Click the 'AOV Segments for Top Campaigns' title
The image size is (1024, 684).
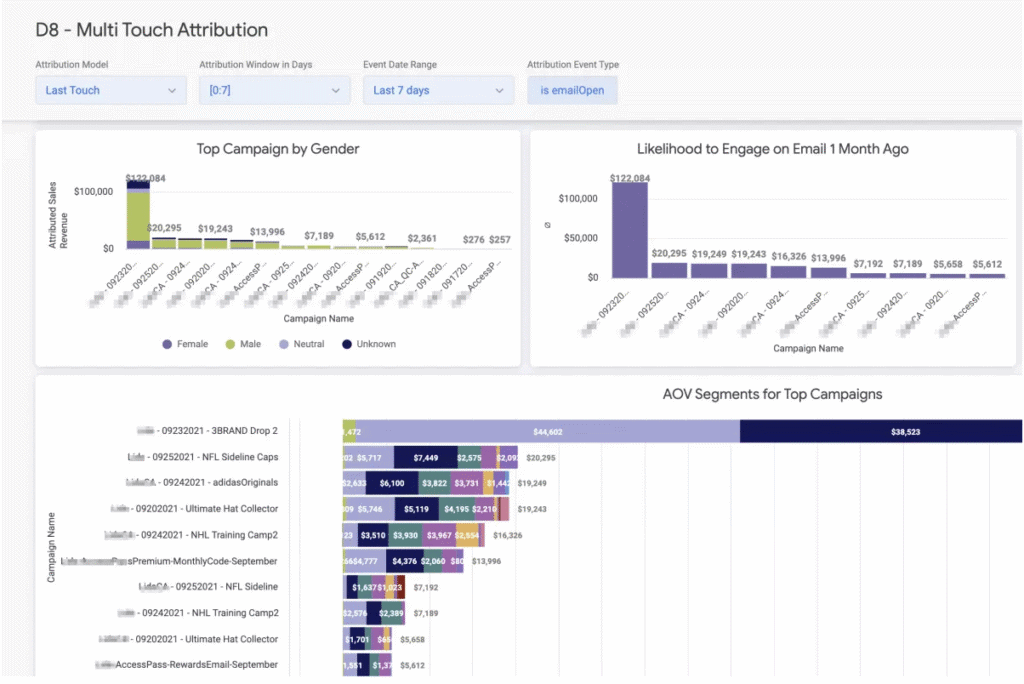[x=772, y=394]
